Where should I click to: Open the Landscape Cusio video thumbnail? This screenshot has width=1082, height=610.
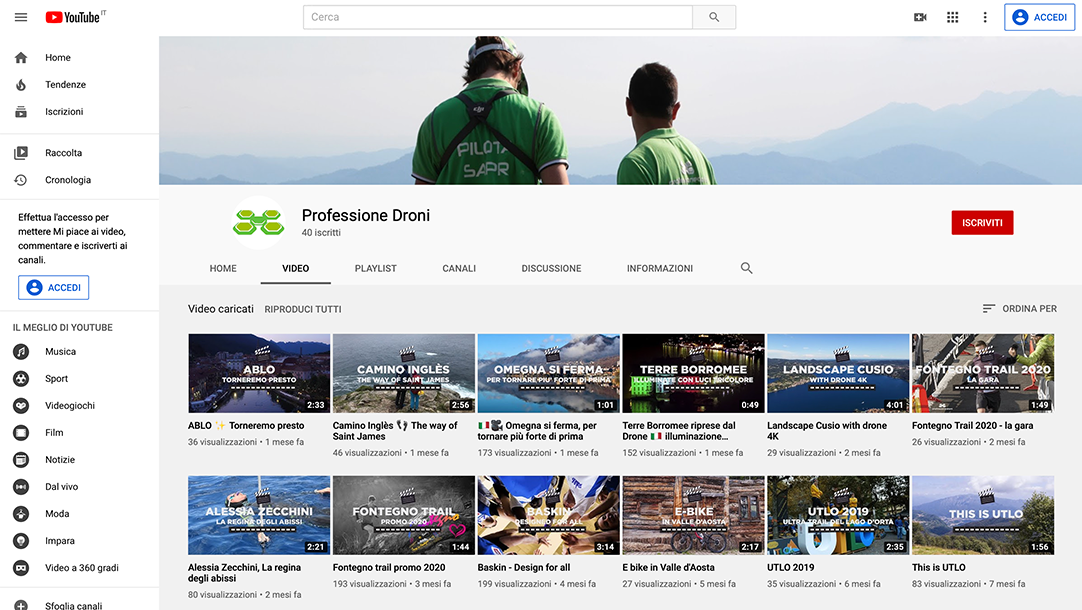[838, 373]
